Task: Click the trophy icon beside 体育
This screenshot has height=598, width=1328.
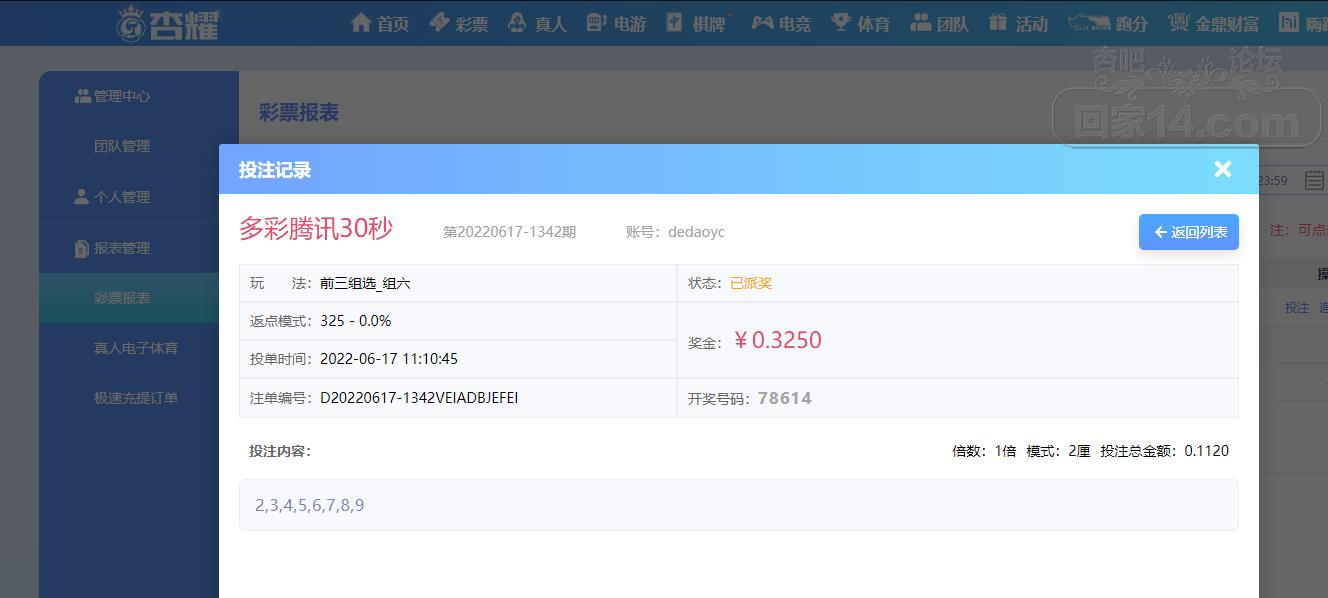Action: pyautogui.click(x=841, y=22)
